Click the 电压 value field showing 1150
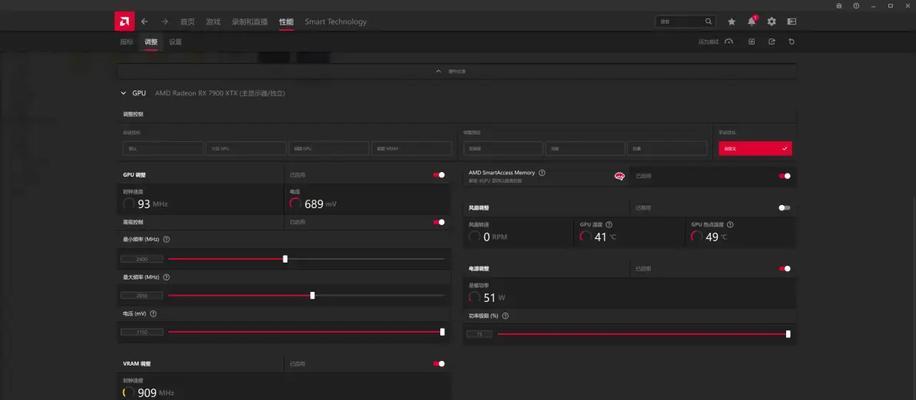 click(x=142, y=332)
